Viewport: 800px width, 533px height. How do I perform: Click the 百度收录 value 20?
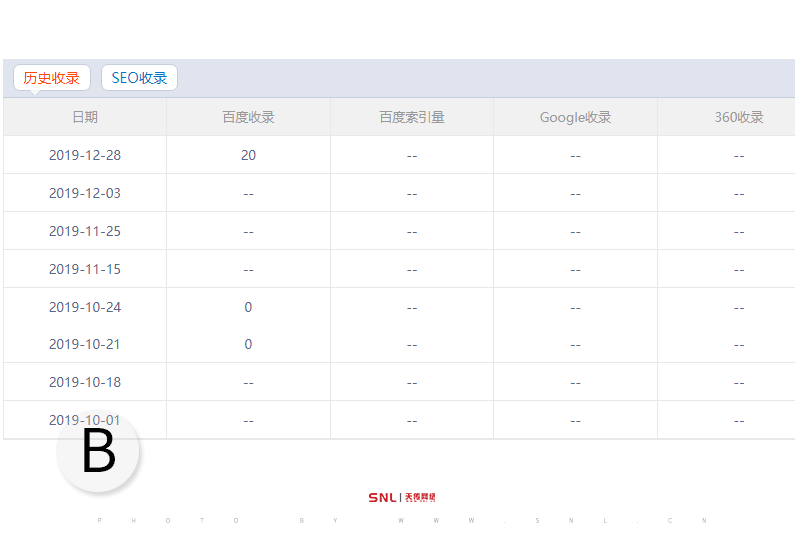[x=248, y=155]
